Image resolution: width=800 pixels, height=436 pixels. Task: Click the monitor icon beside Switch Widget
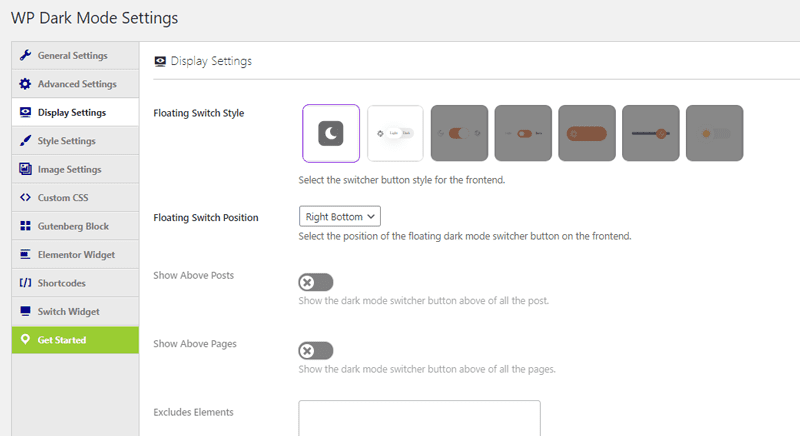tap(25, 312)
